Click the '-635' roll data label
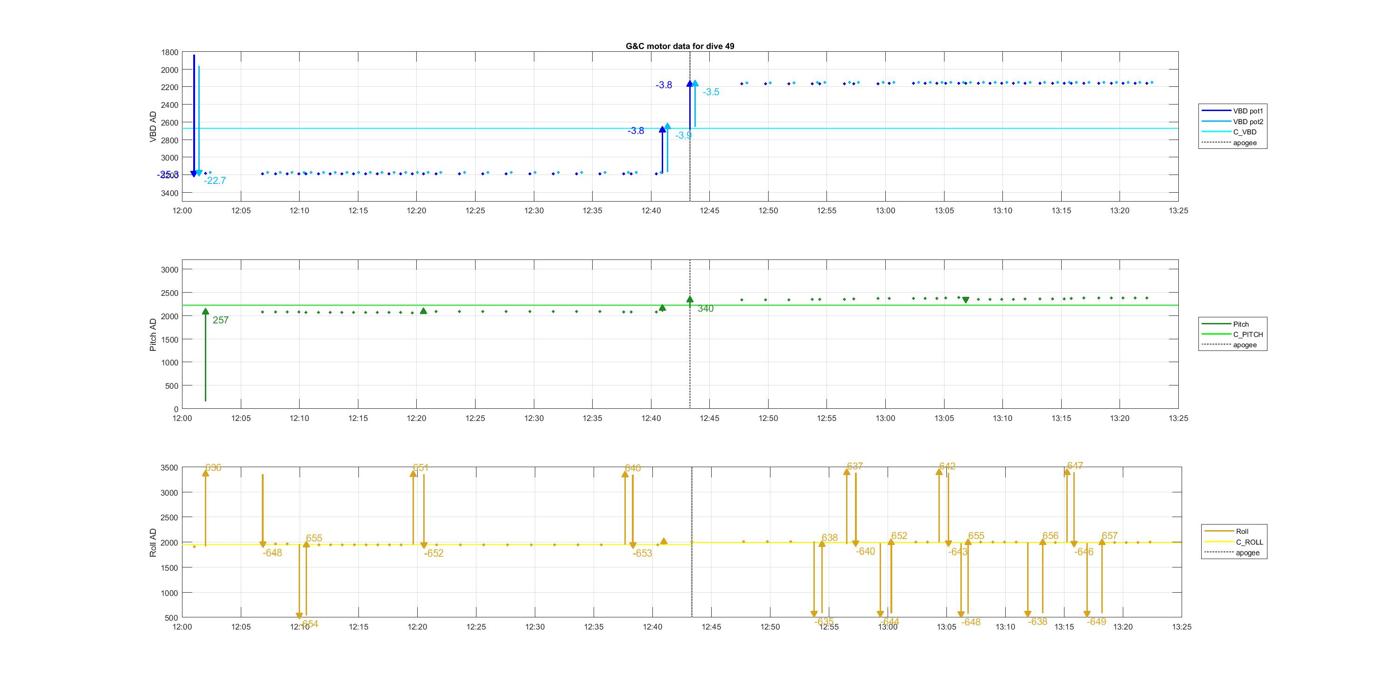1400x693 pixels. (x=824, y=621)
